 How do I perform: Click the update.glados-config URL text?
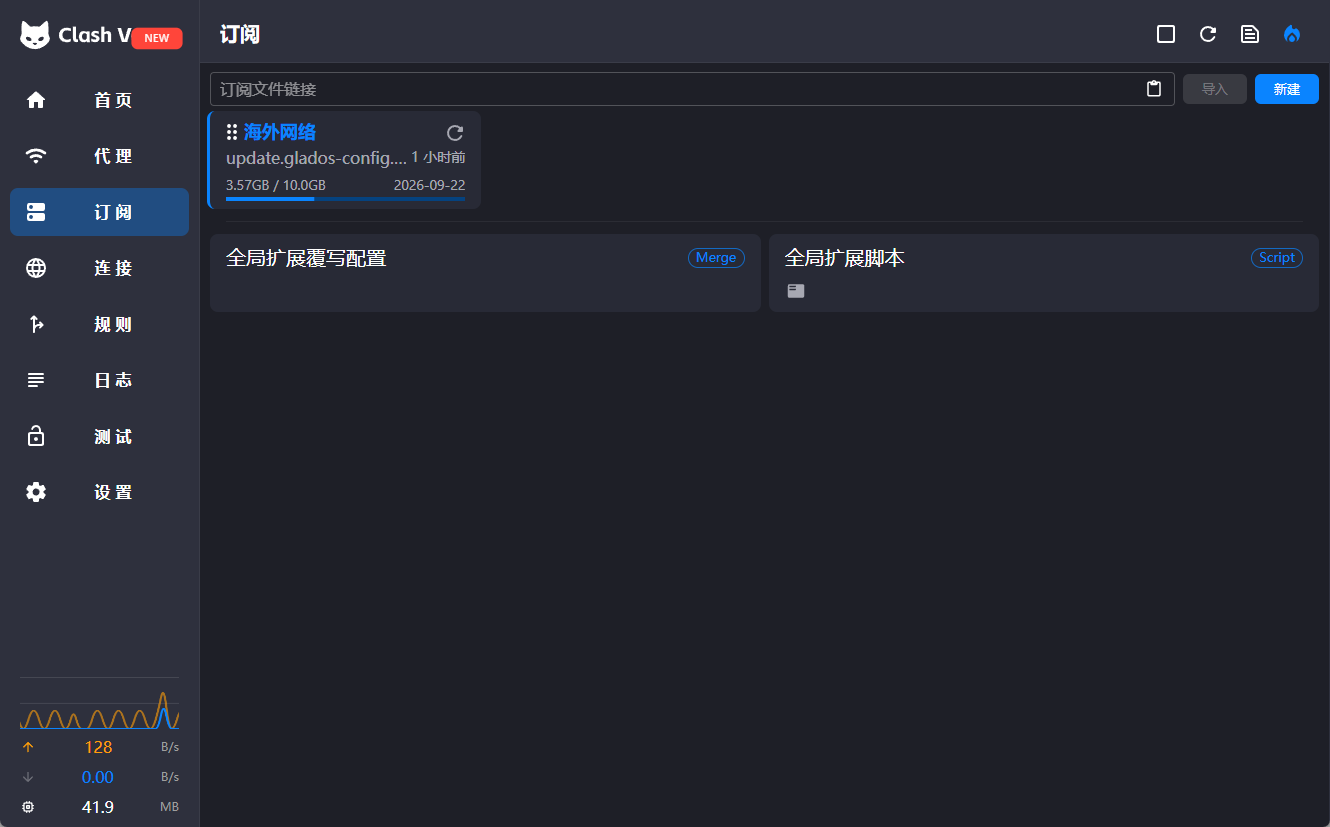pyautogui.click(x=316, y=158)
